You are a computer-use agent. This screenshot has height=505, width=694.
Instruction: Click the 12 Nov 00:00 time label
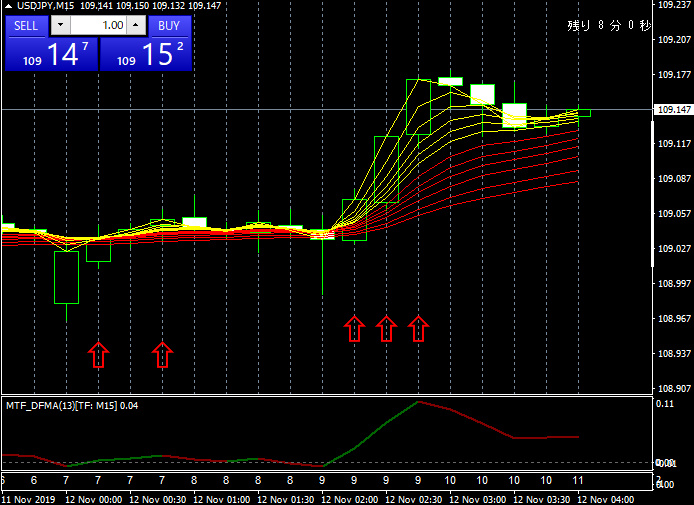point(93,499)
